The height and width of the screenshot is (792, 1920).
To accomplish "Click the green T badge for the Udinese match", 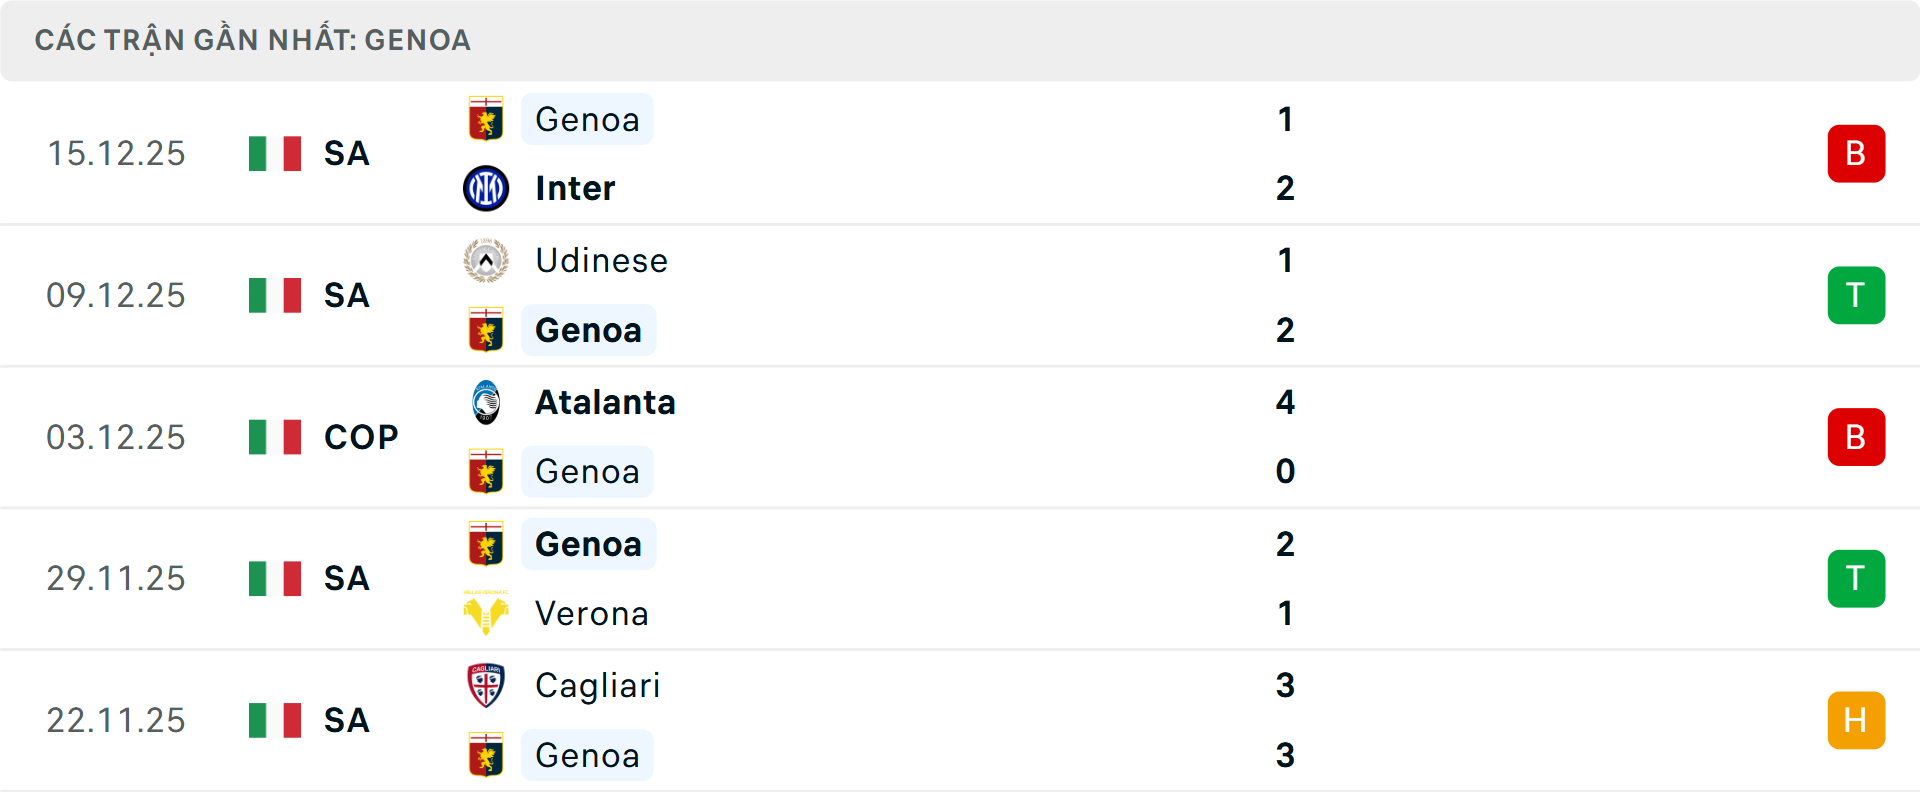I will tap(1856, 295).
